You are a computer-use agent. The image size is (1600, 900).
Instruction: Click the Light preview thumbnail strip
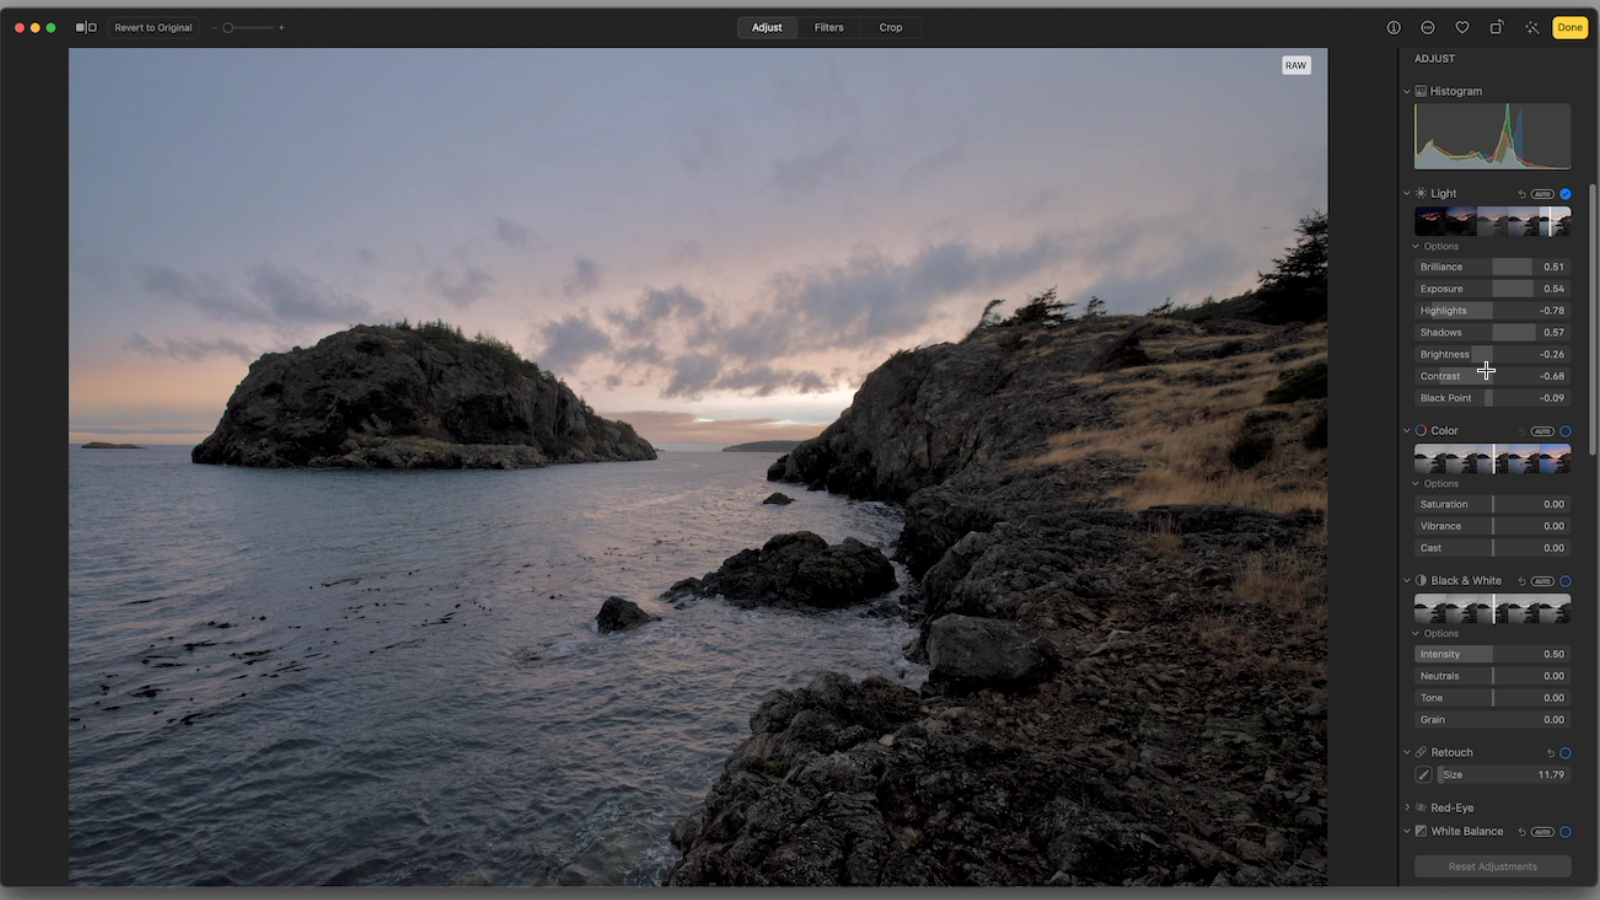[x=1493, y=221]
